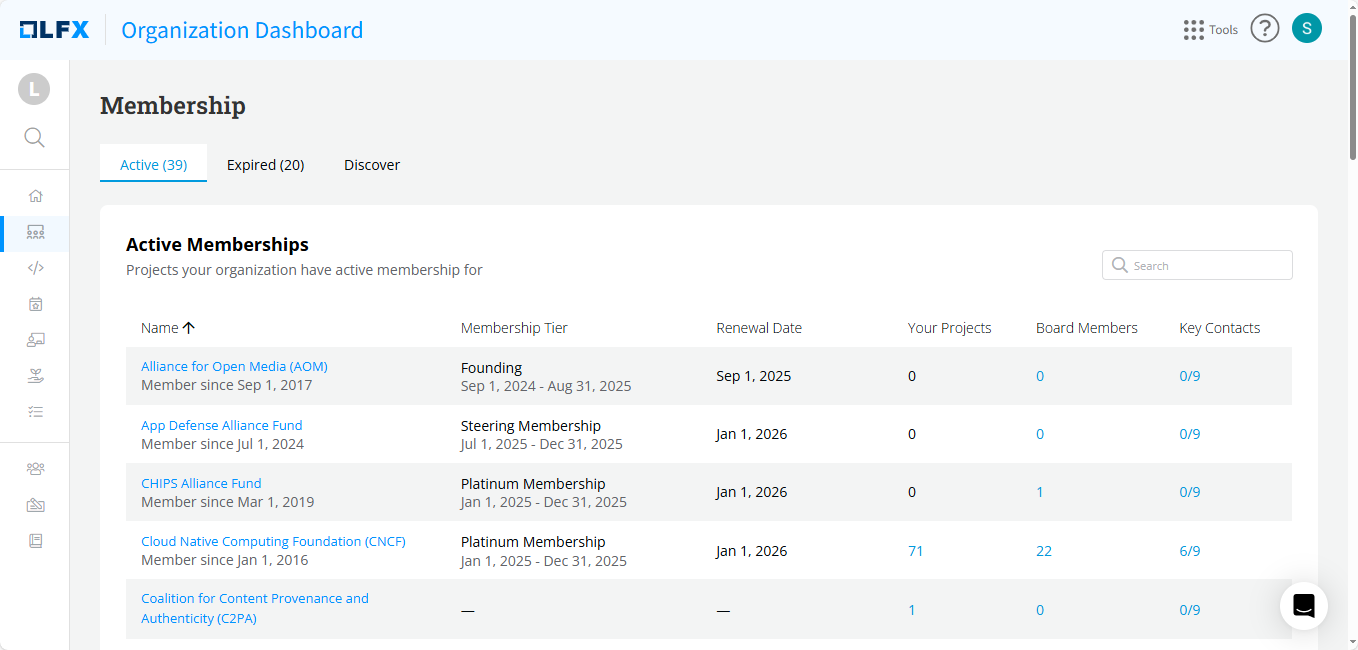Viewport: 1358px width, 650px height.
Task: Click the user avatar S in header
Action: pos(1306,29)
